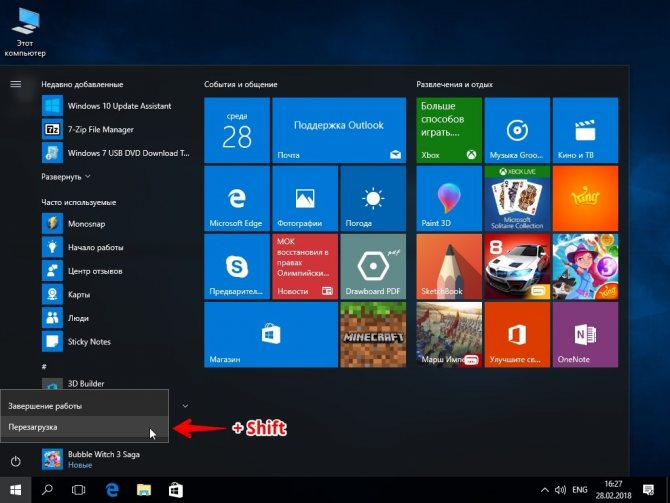This screenshot has width=670, height=503.
Task: Click the # letter index header
Action: point(44,366)
